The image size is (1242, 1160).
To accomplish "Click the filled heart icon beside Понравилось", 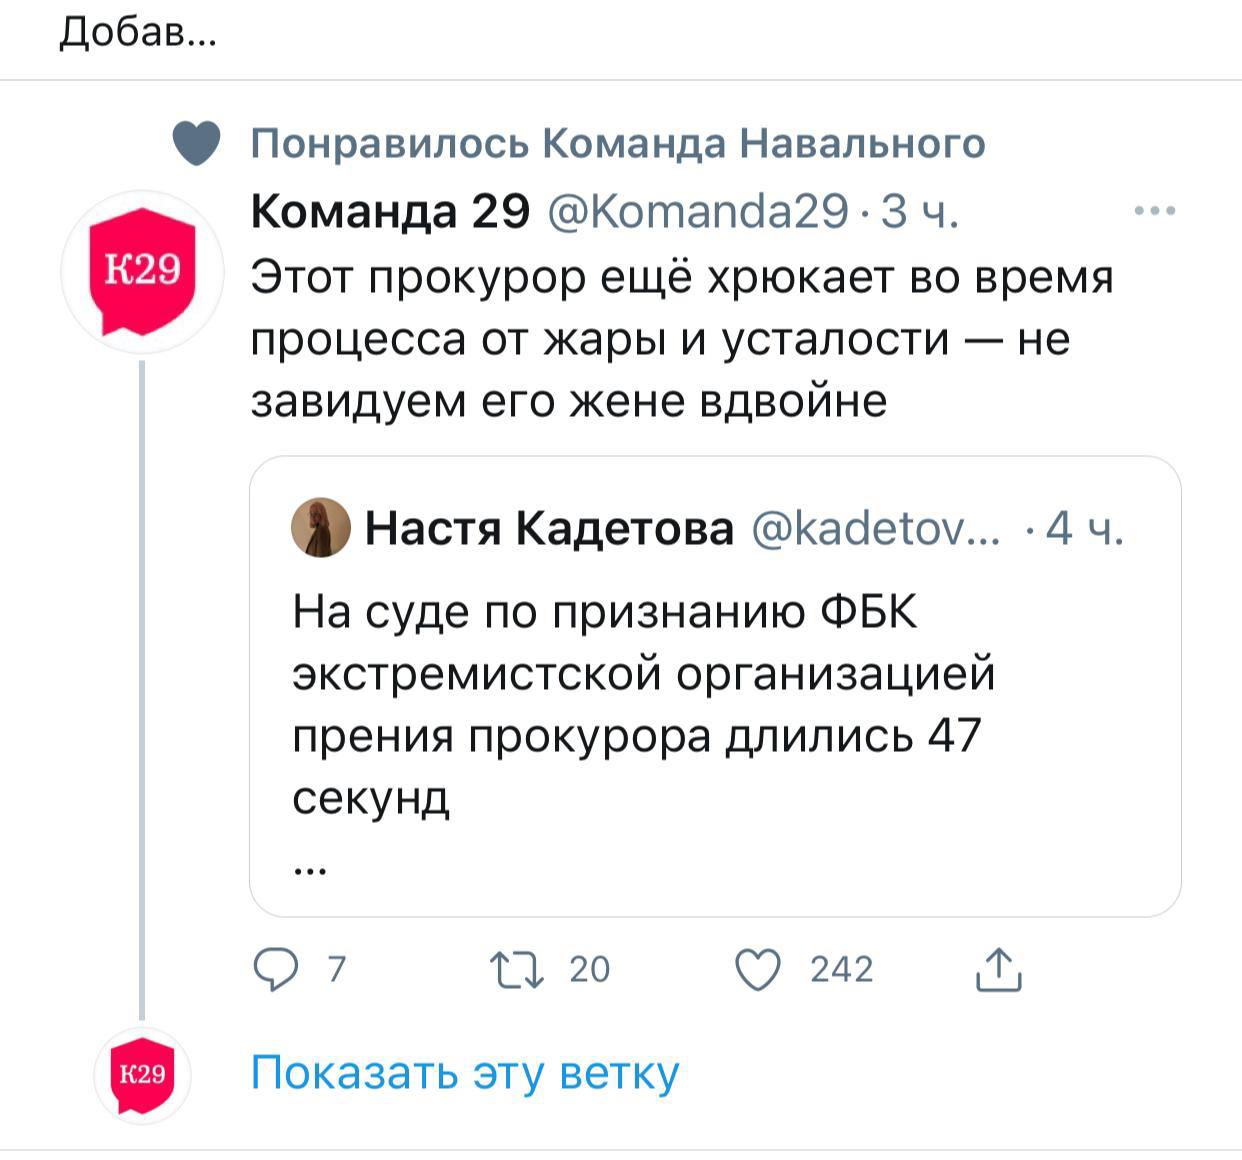I will [196, 144].
